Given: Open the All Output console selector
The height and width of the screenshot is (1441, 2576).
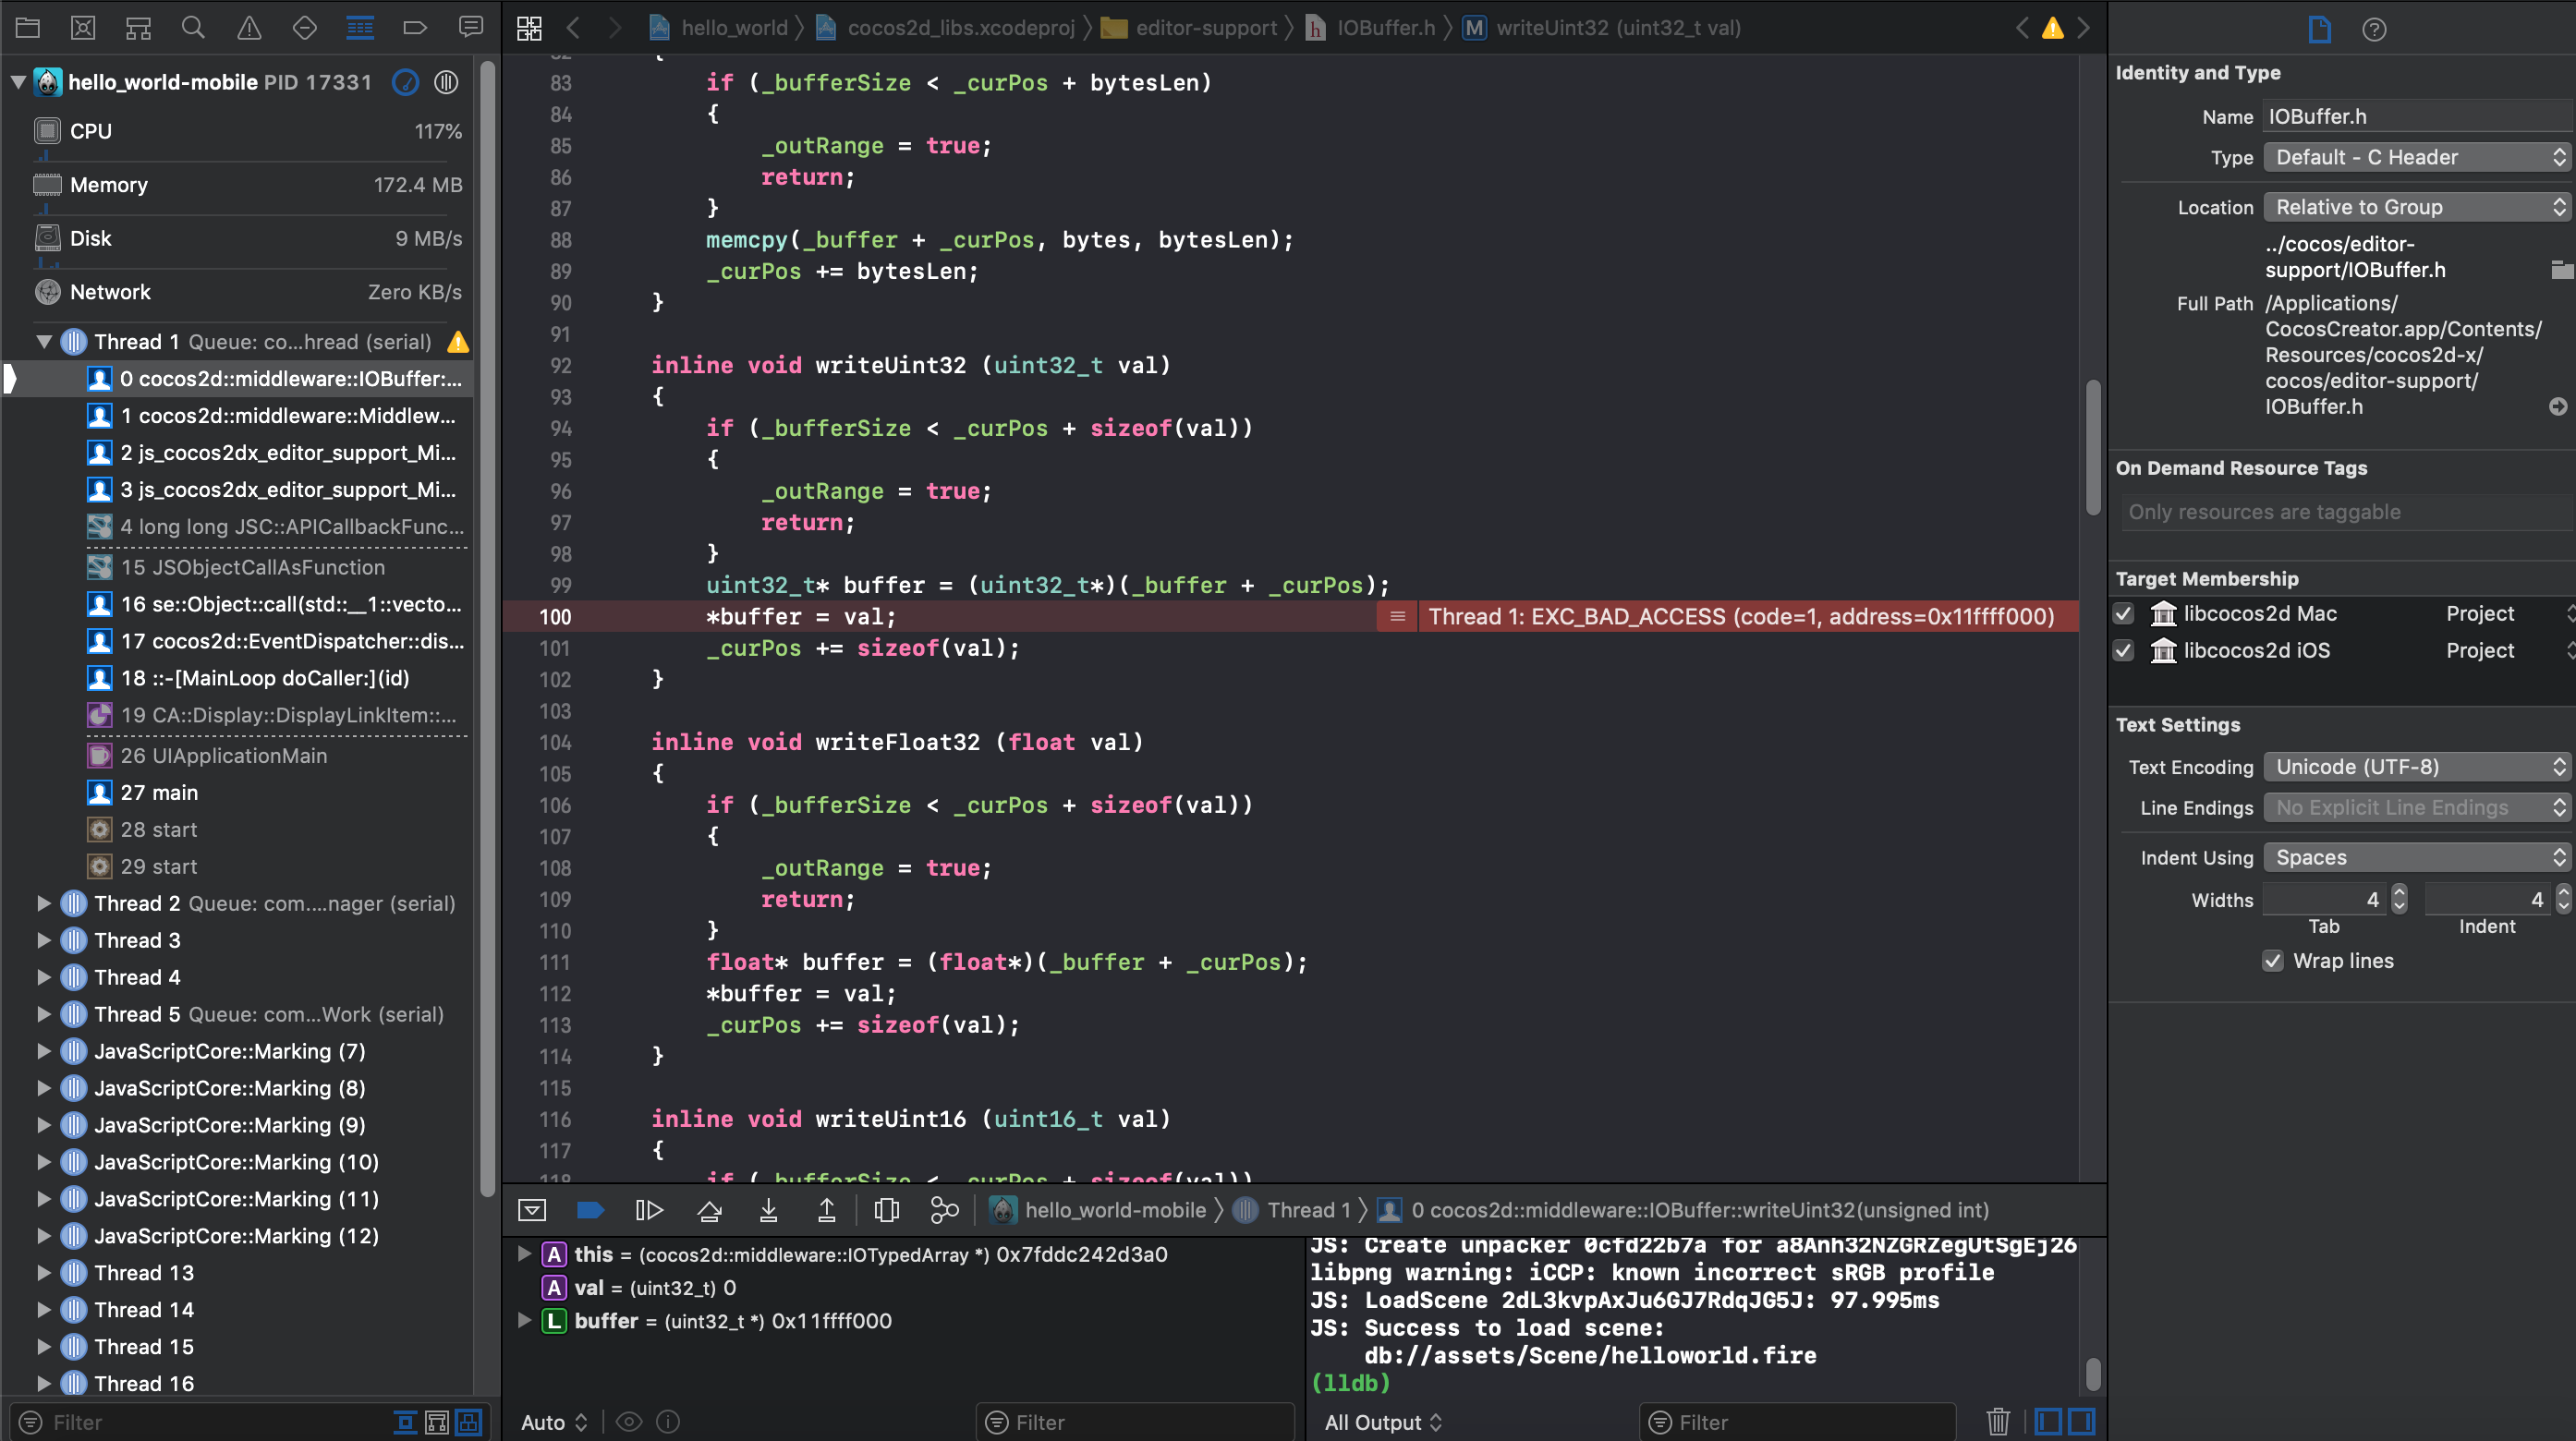Looking at the screenshot, I should tap(1382, 1422).
